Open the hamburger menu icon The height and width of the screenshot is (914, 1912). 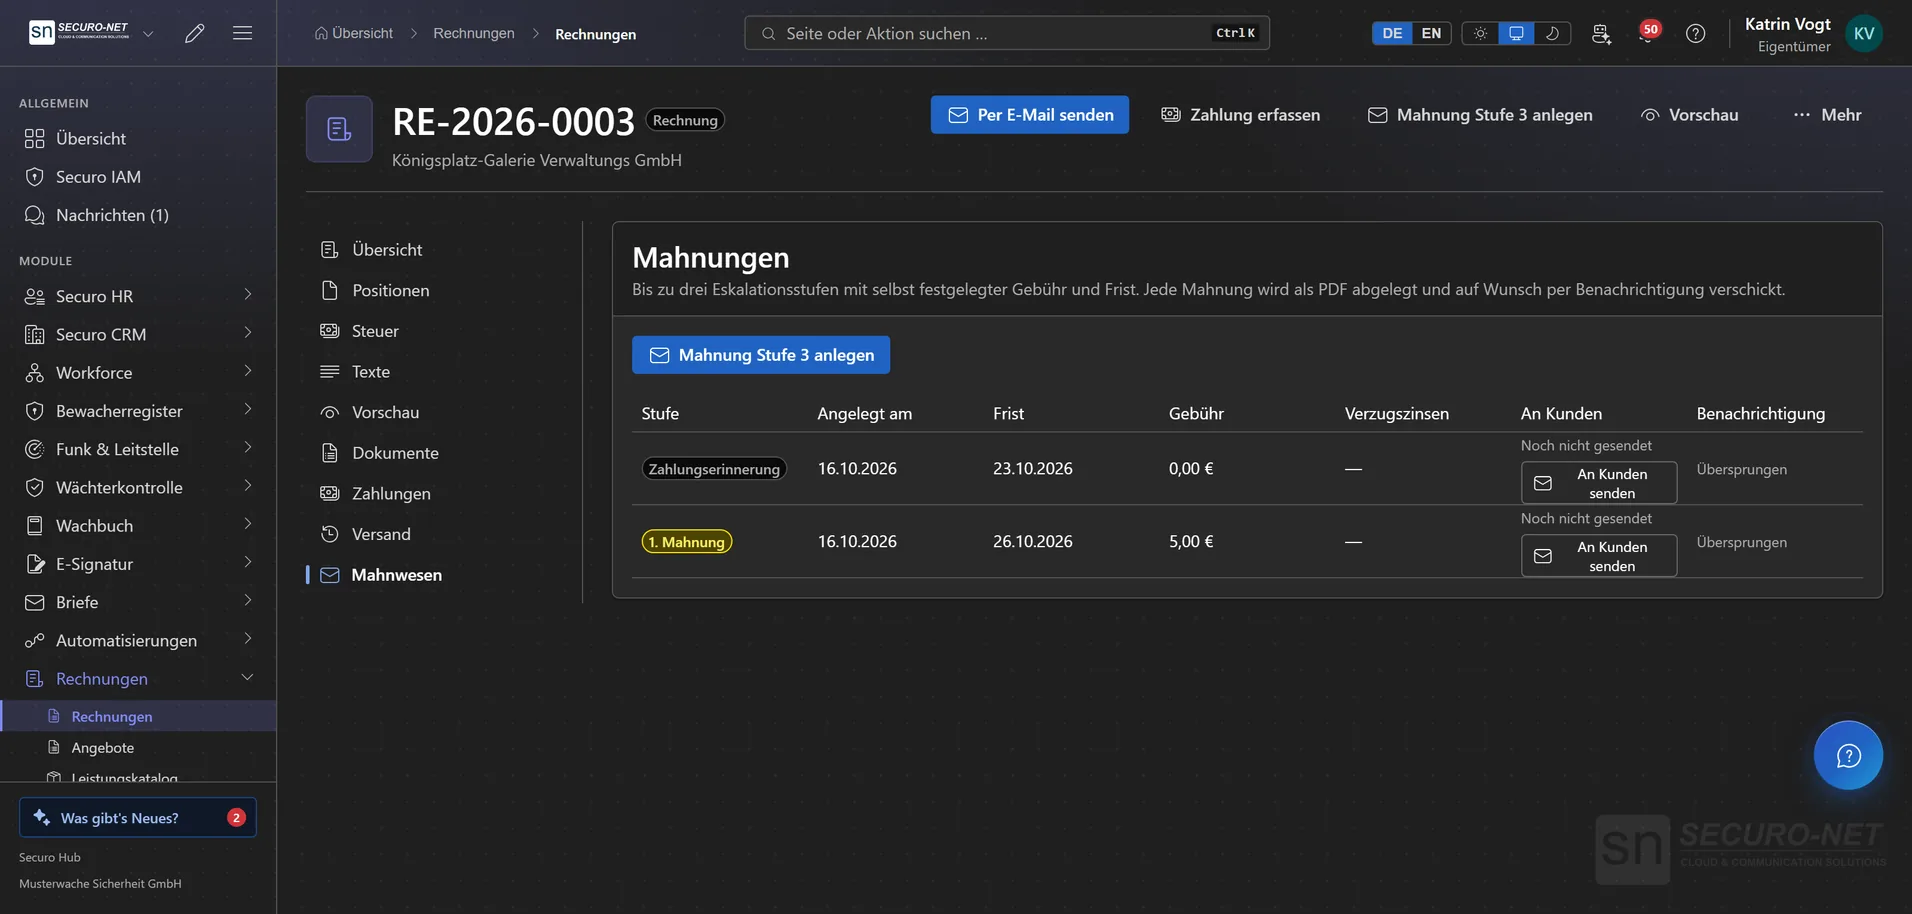click(242, 33)
